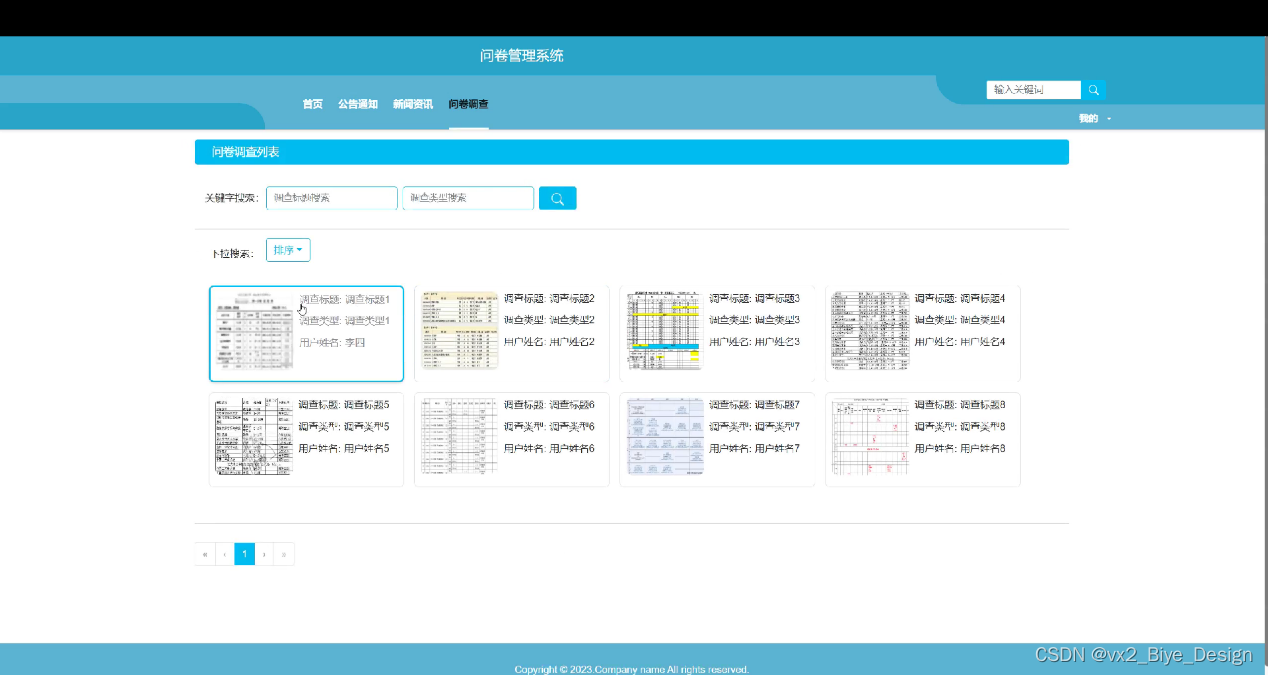
Task: Open thumbnail of survey 调查标题6
Action: [x=459, y=436]
